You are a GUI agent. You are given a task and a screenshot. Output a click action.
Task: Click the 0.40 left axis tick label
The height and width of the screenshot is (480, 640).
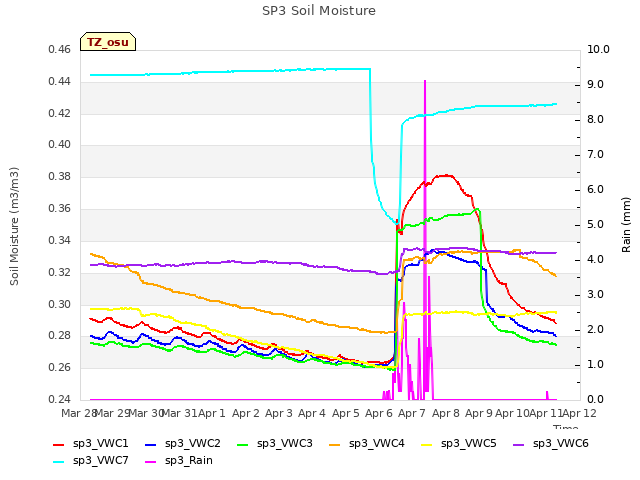[60, 145]
